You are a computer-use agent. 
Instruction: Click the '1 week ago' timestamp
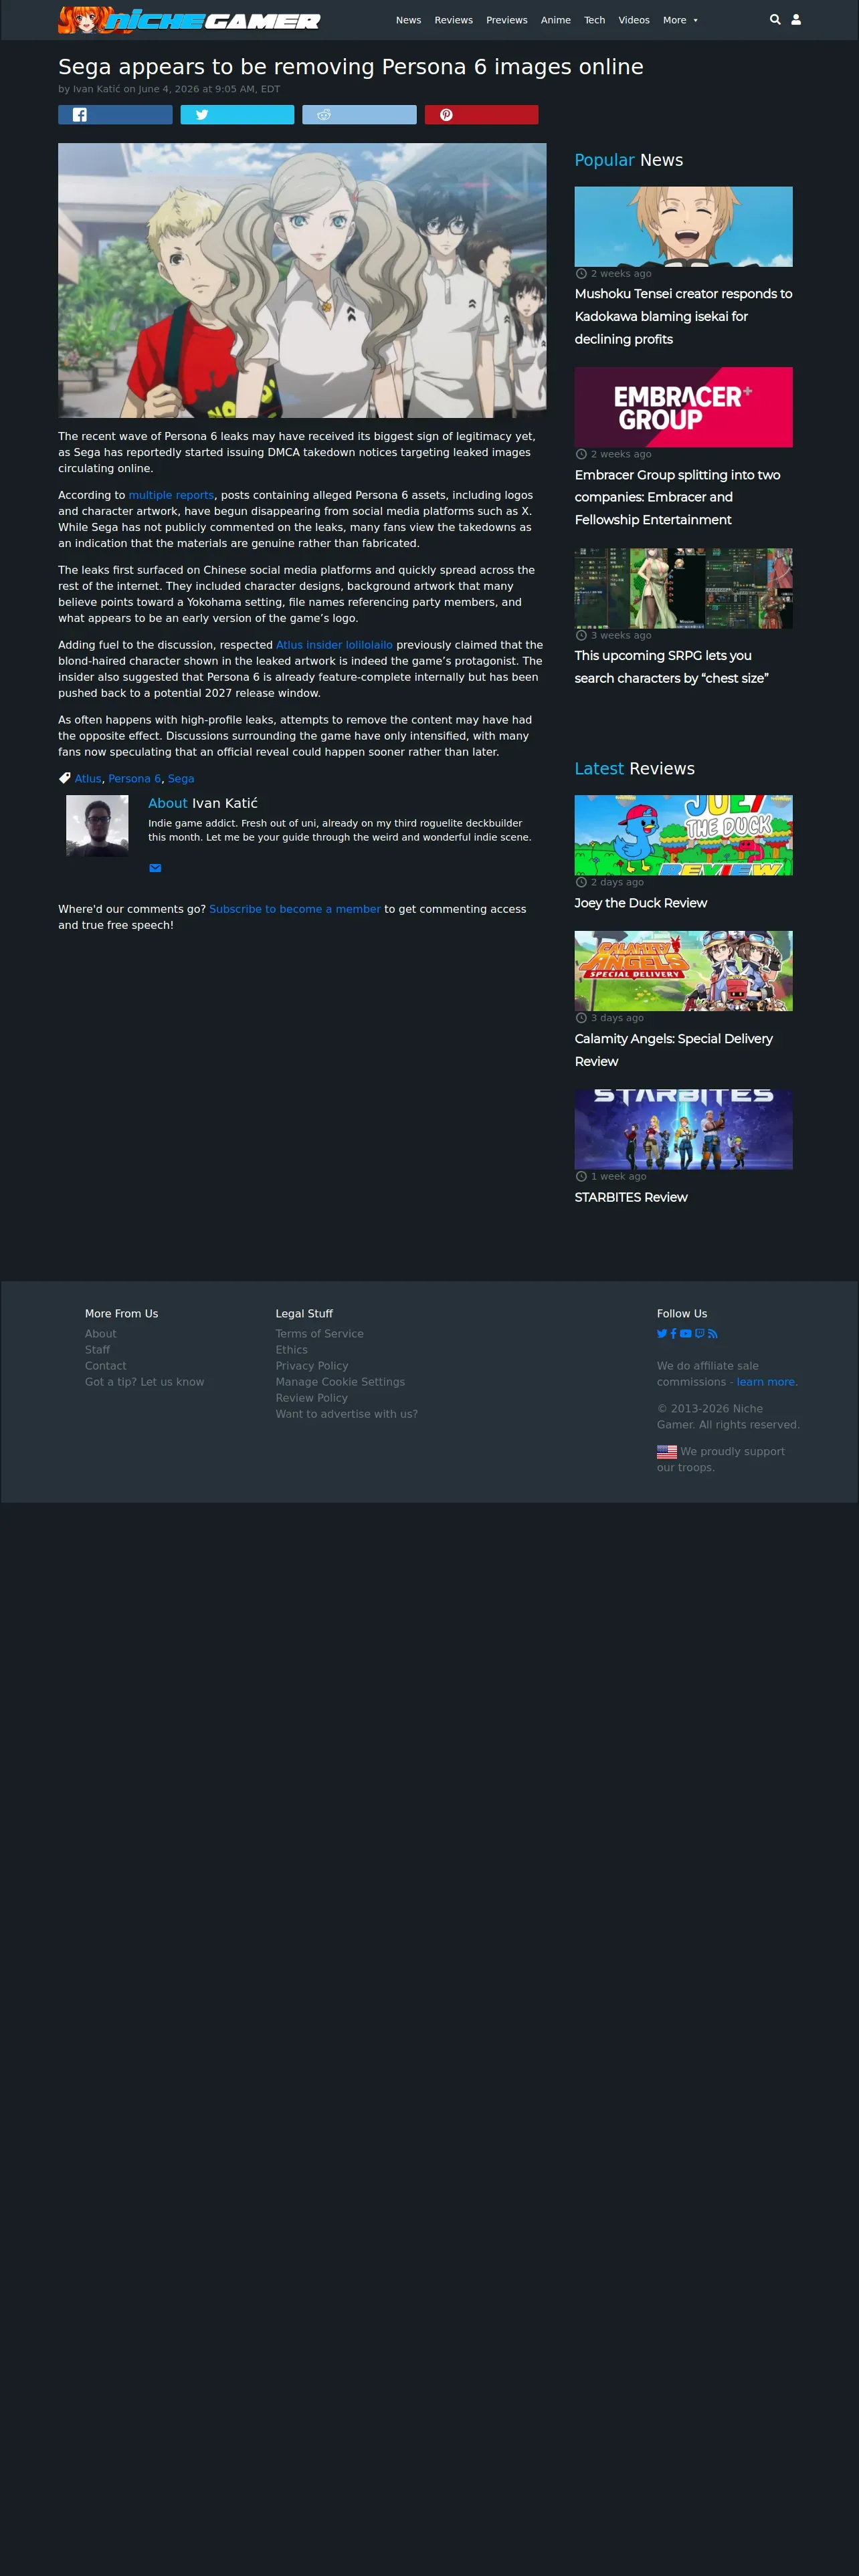click(619, 1176)
